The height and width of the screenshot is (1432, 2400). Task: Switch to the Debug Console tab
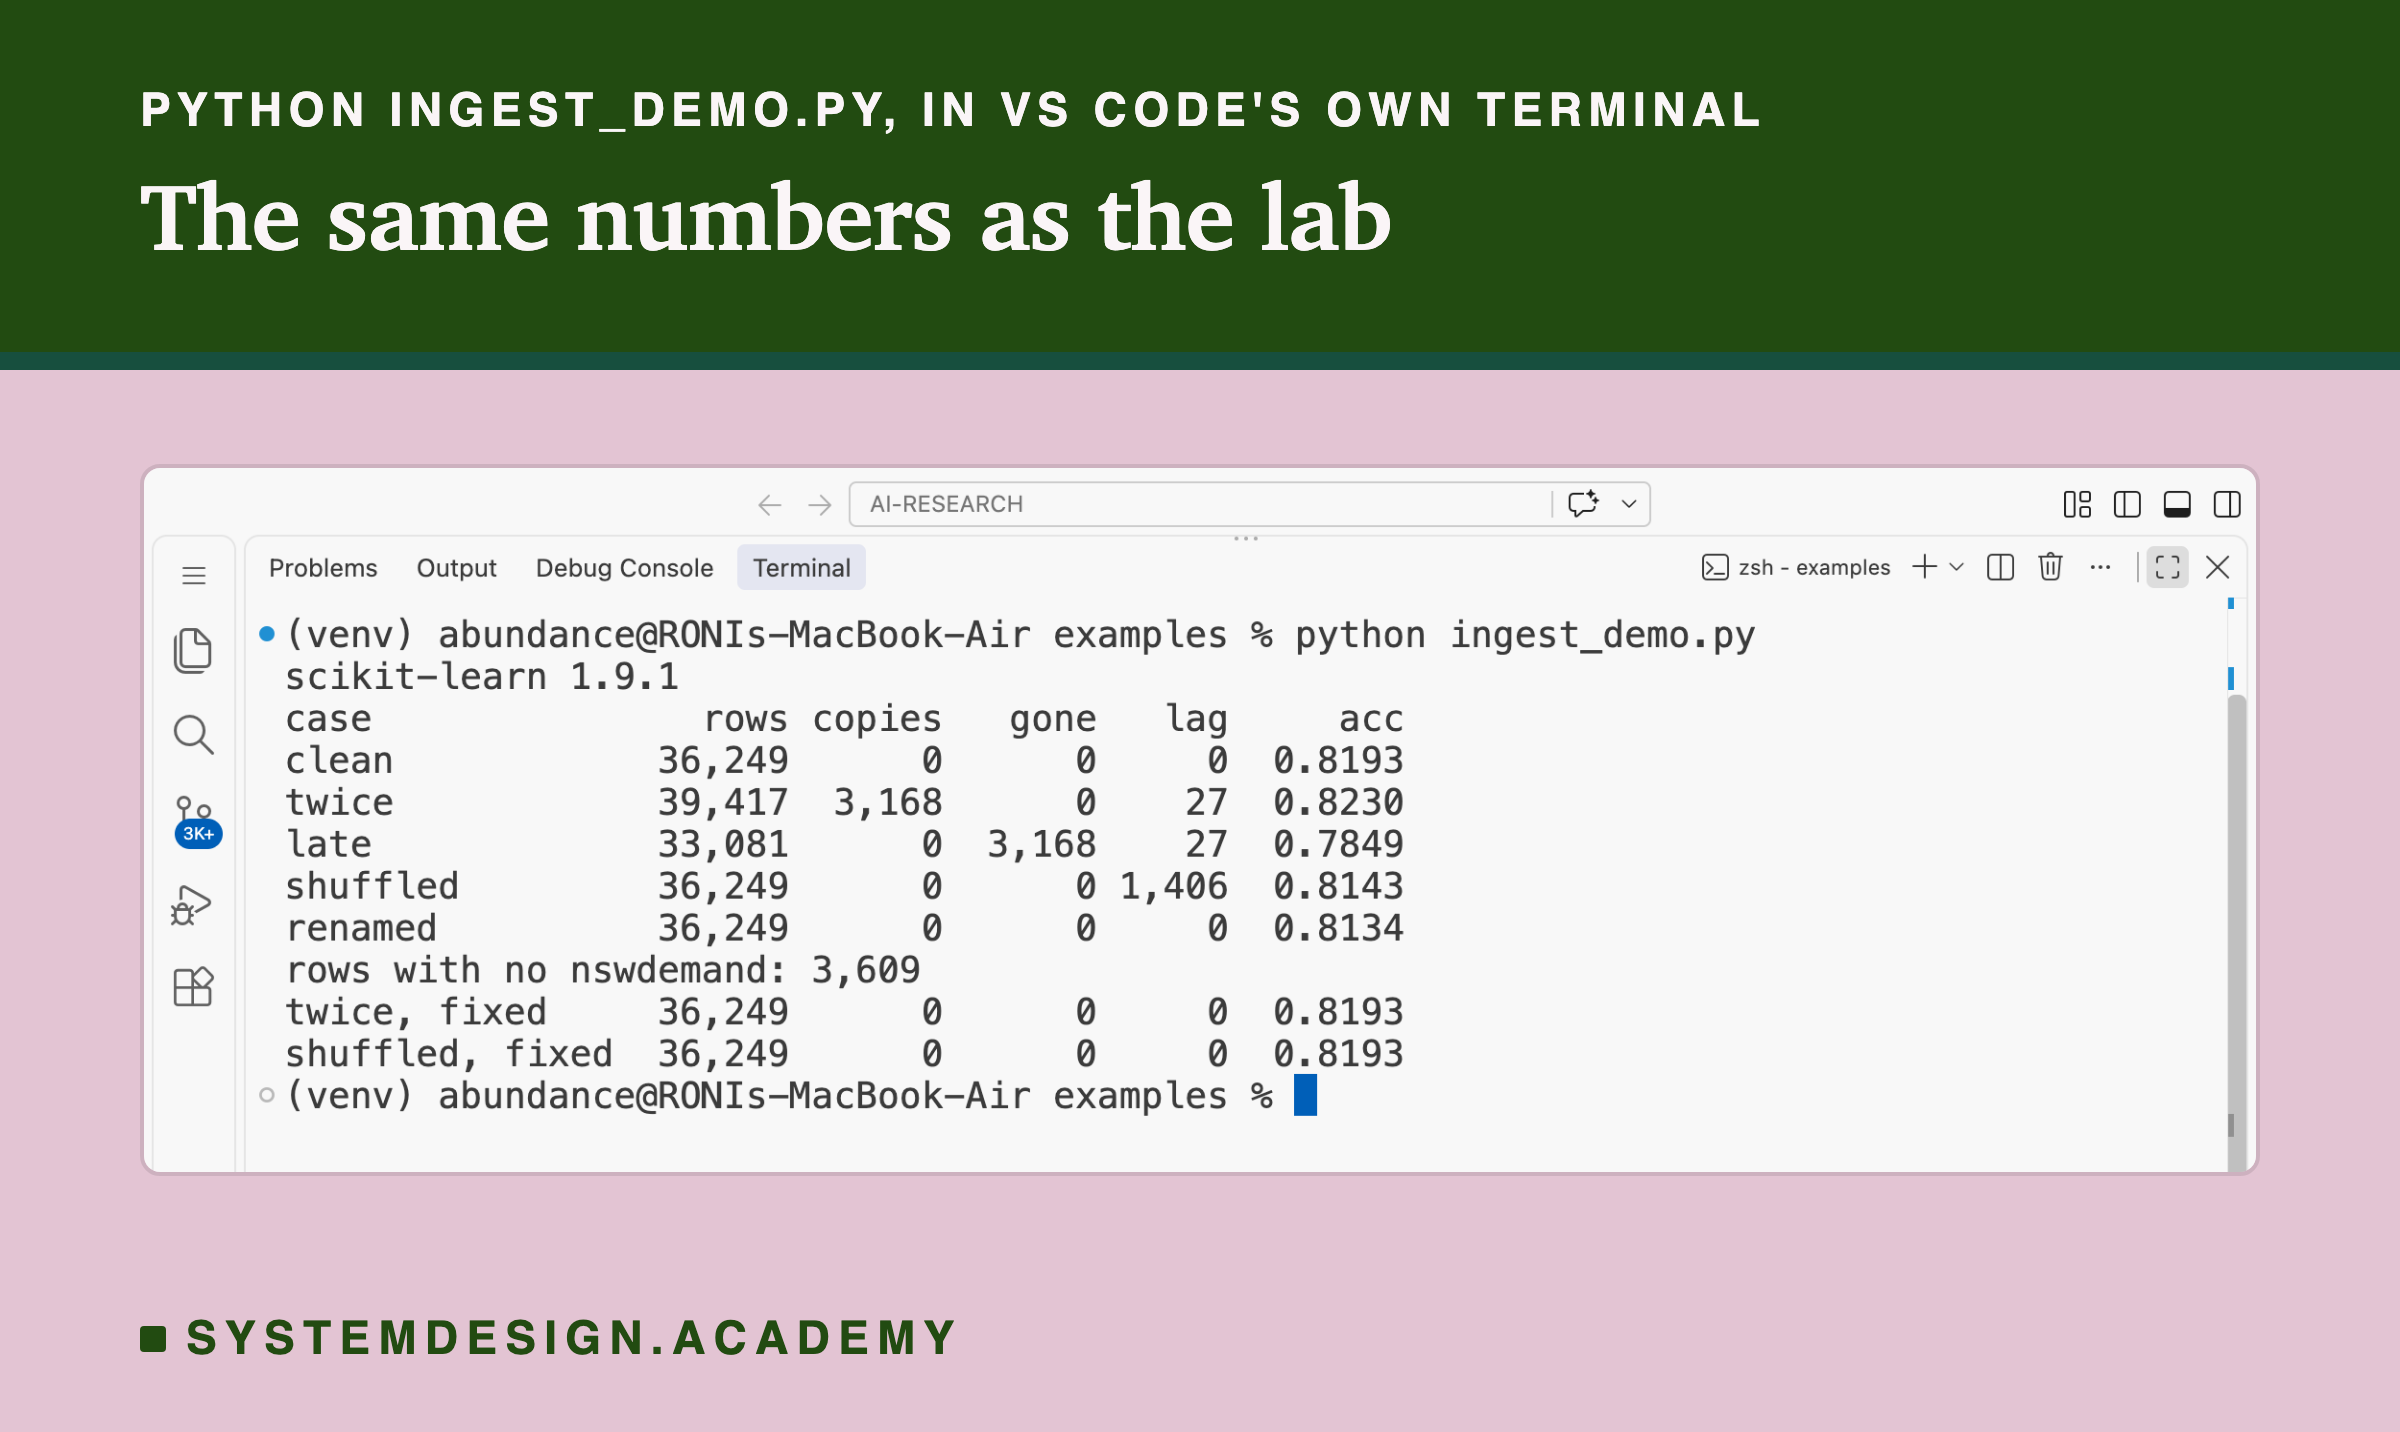pyautogui.click(x=624, y=568)
